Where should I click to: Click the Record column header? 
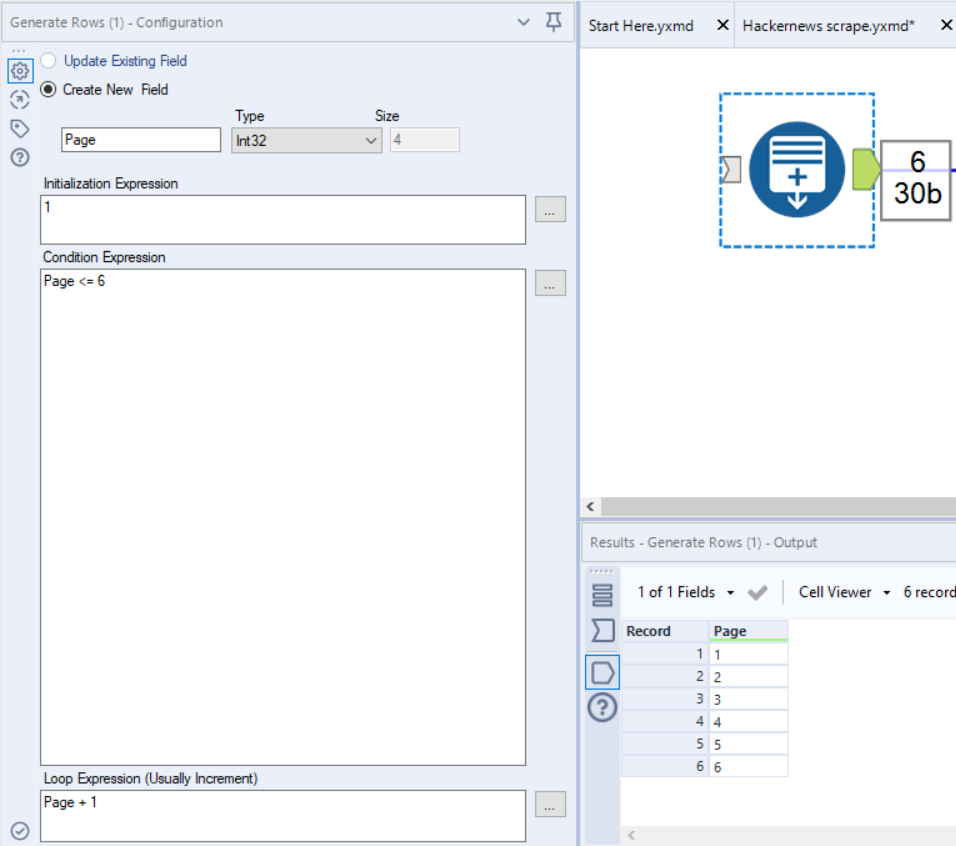click(x=665, y=631)
